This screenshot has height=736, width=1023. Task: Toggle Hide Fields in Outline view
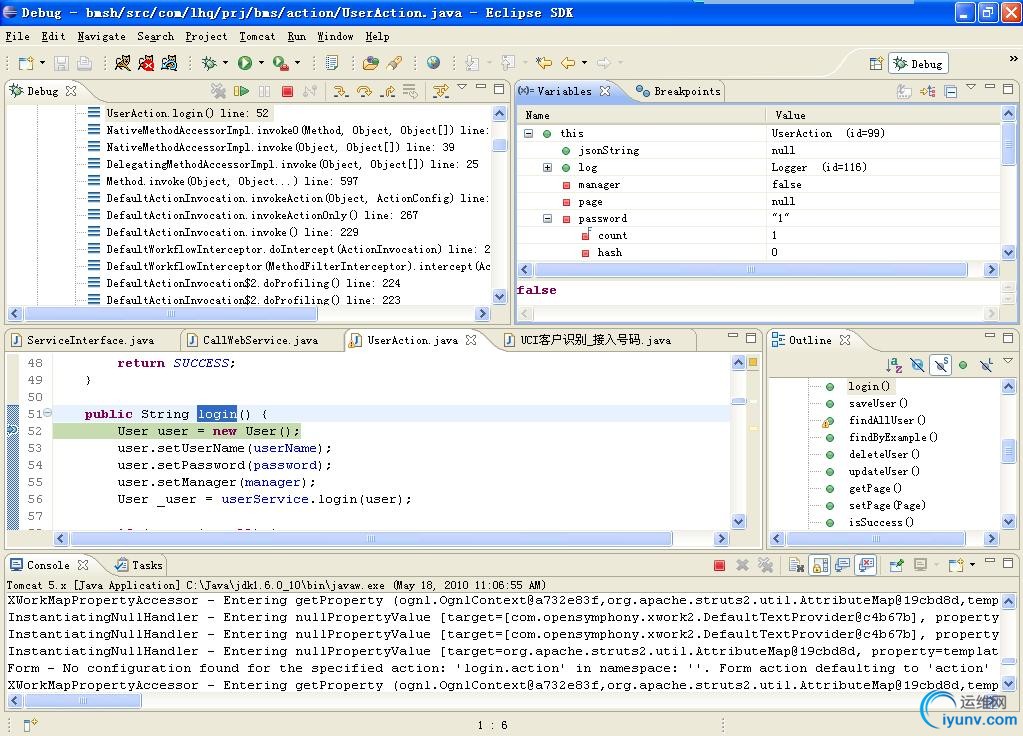pos(917,365)
